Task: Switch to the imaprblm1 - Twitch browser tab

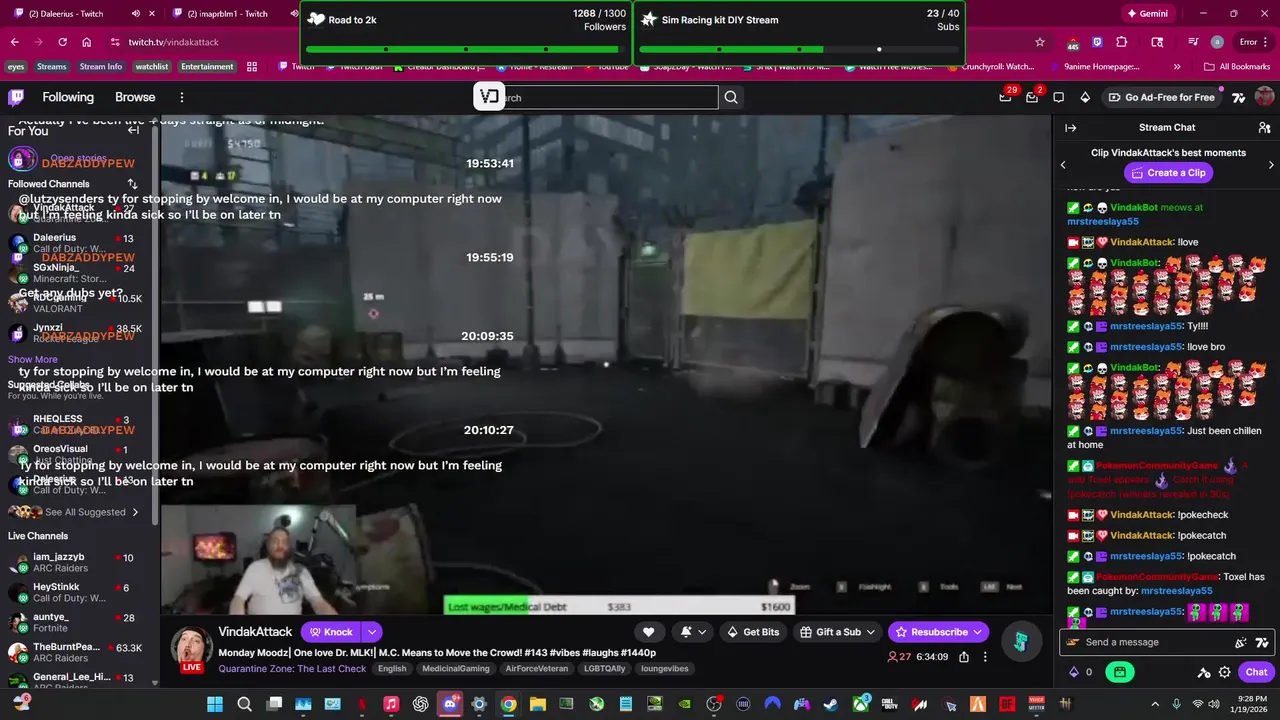Action: point(230,13)
